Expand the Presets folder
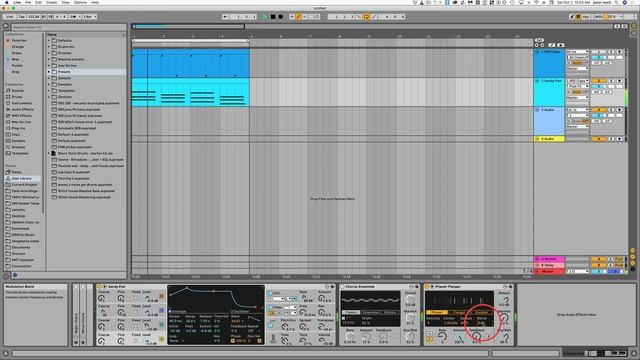The width and height of the screenshot is (640, 360). (49, 72)
